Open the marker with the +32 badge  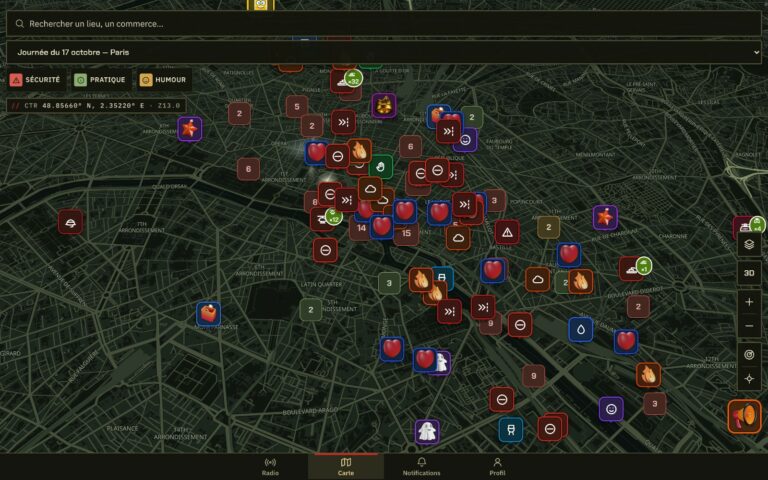coord(343,81)
